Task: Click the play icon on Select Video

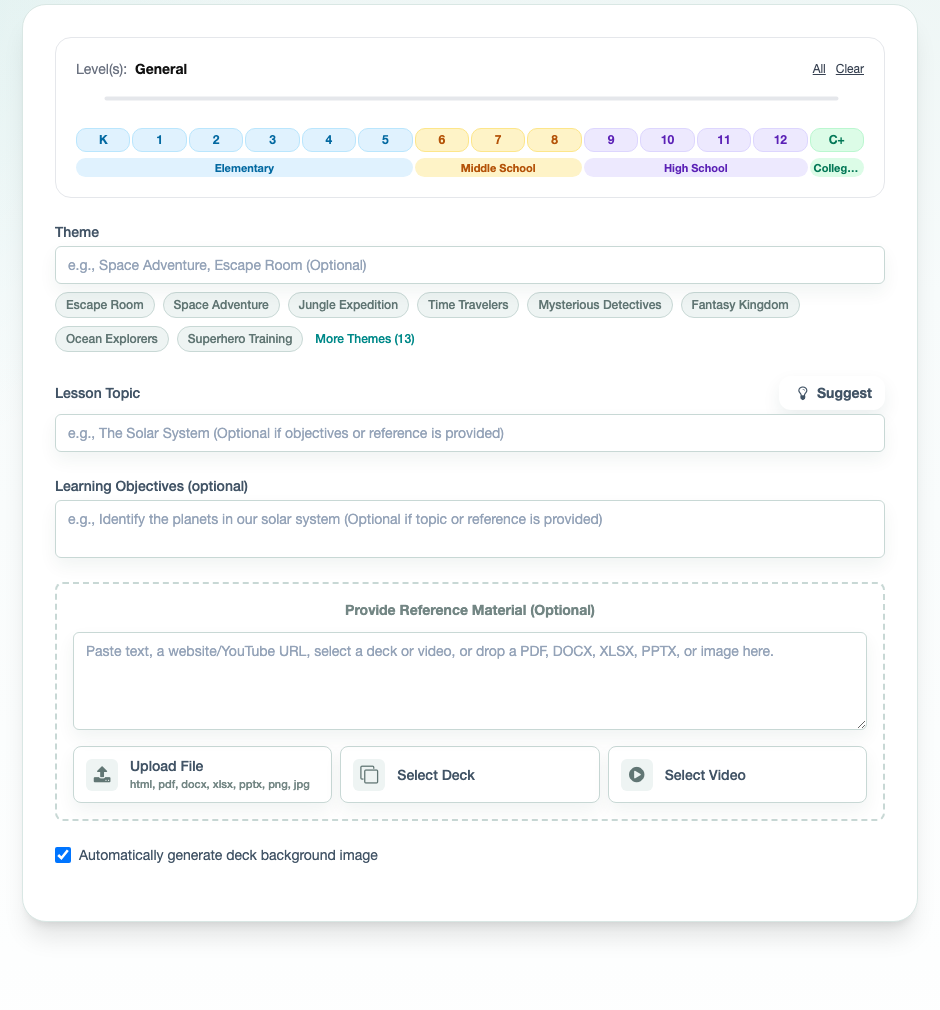Action: [636, 774]
